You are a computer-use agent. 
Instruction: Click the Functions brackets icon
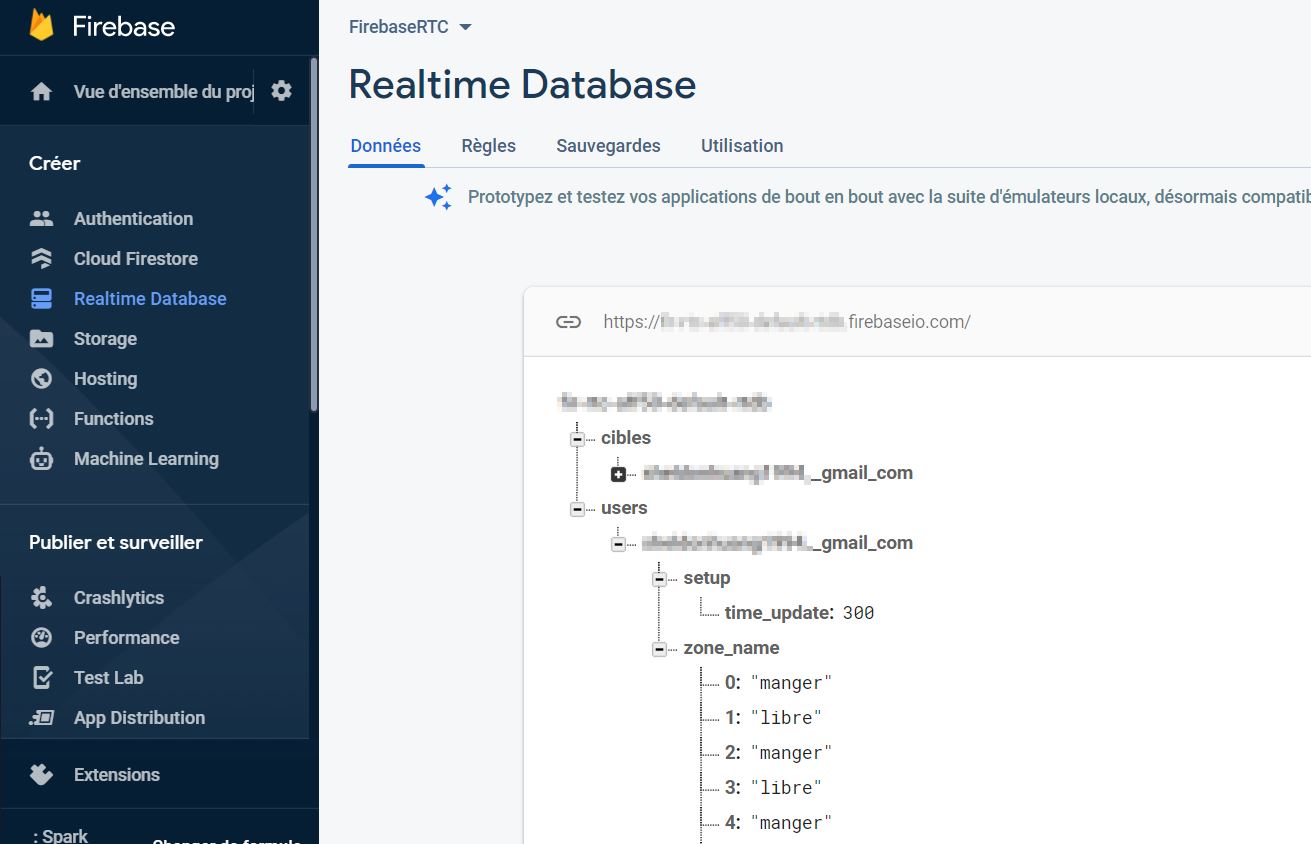41,418
